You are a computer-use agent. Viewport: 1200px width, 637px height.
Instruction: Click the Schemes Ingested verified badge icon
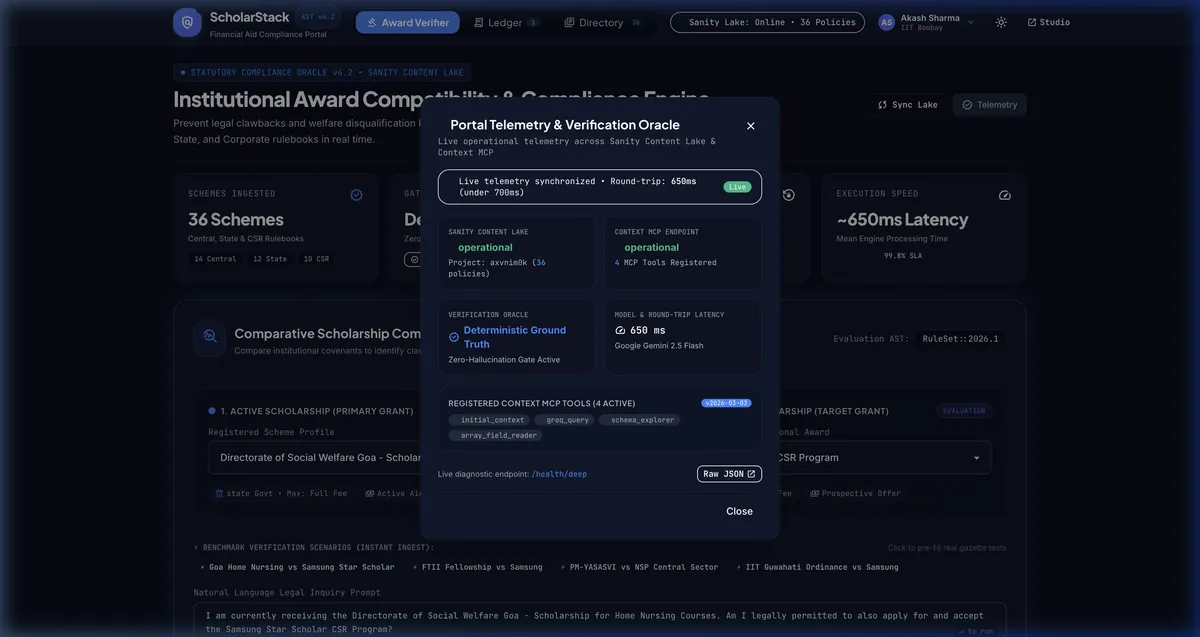356,195
